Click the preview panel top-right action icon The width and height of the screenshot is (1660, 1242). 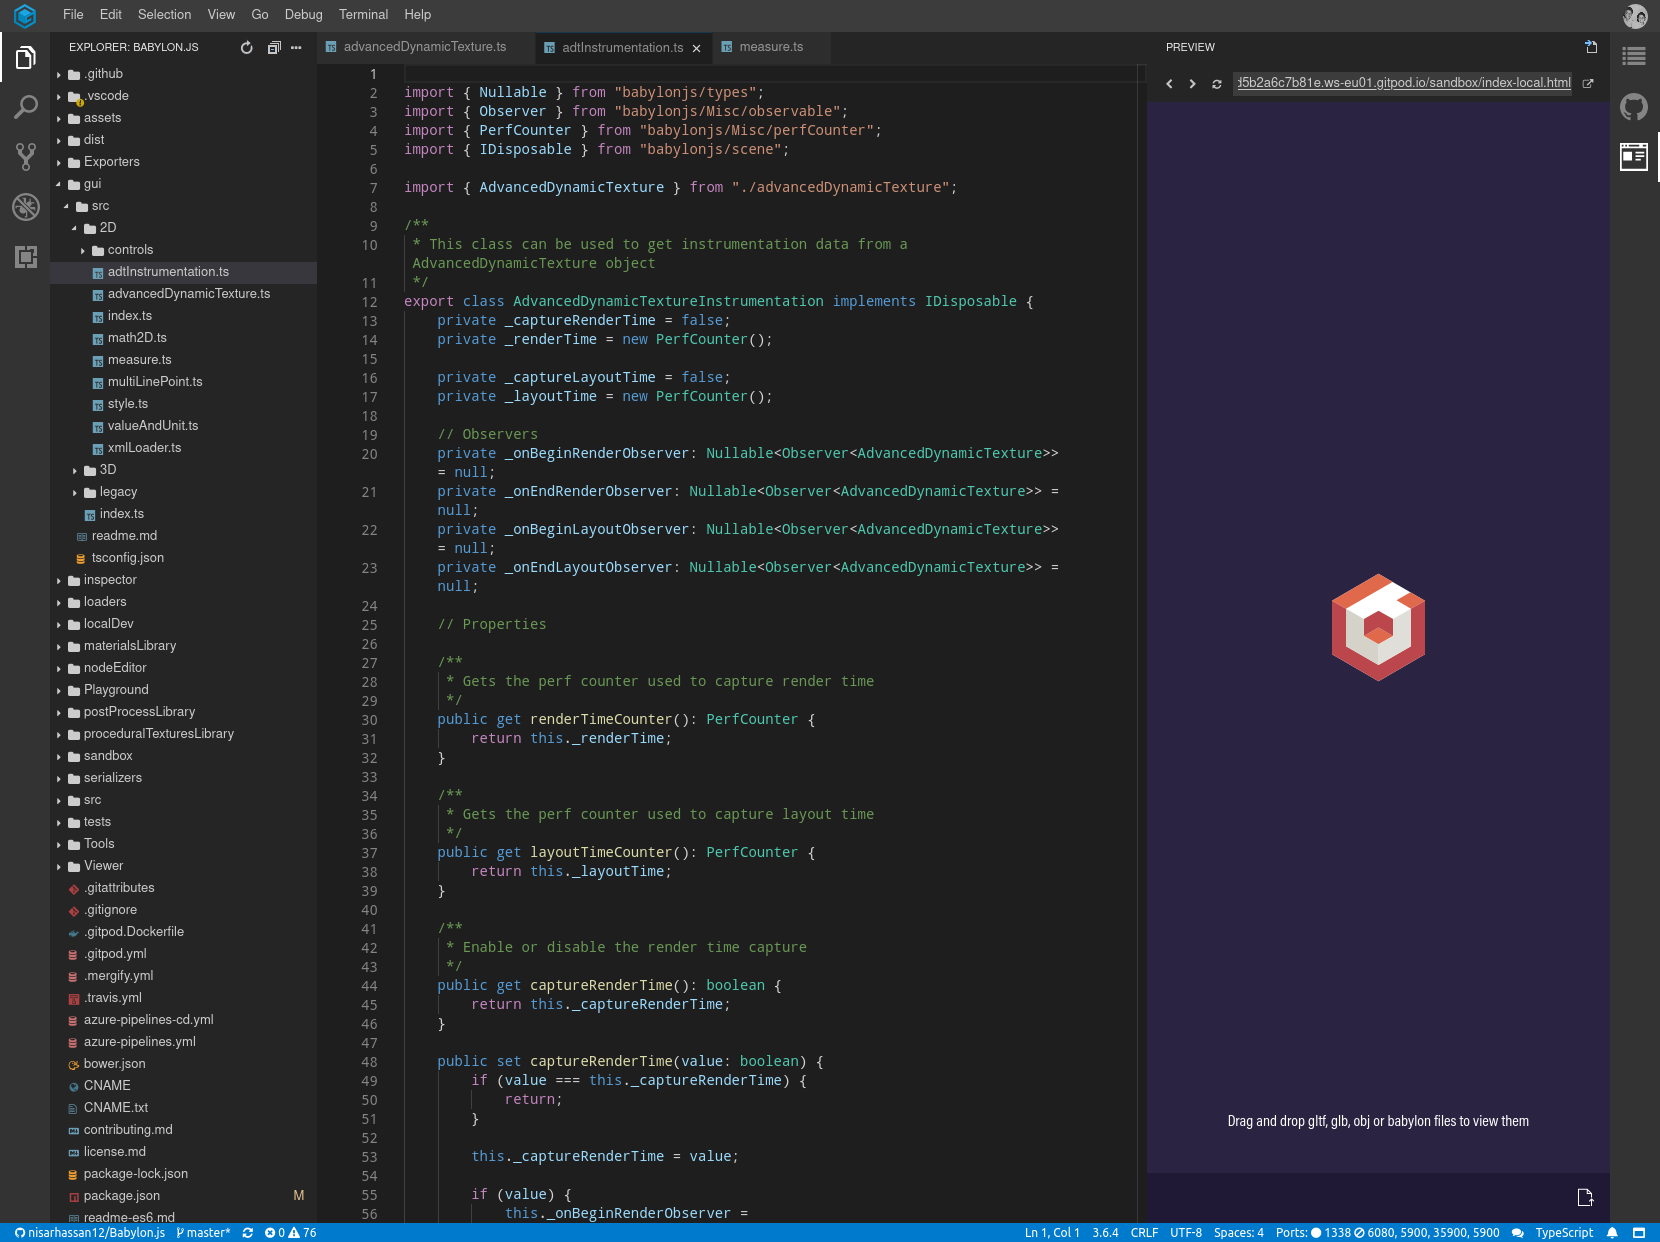coord(1591,47)
